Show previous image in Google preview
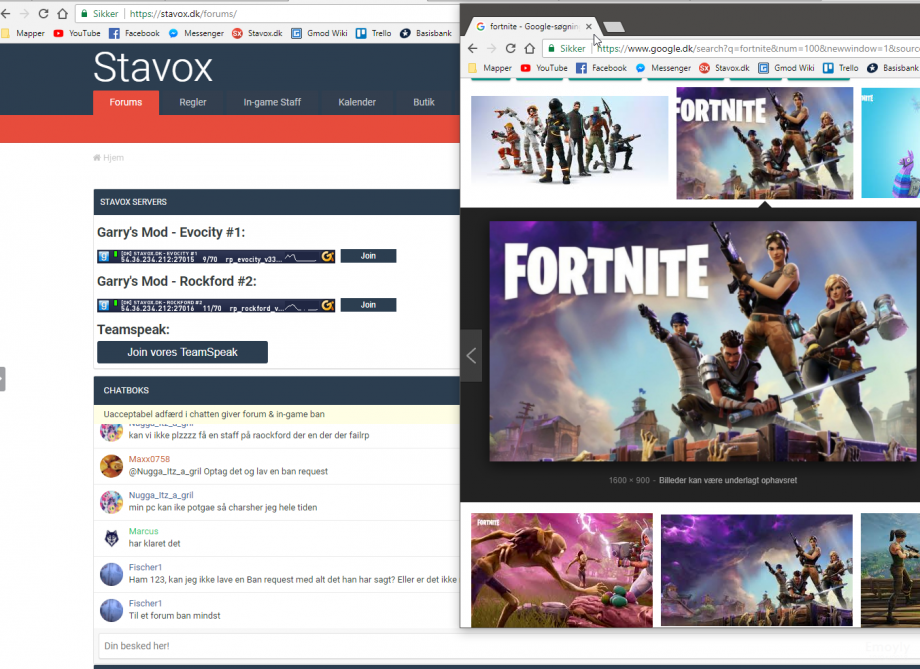Screen dimensions: 920x669 point(471,356)
